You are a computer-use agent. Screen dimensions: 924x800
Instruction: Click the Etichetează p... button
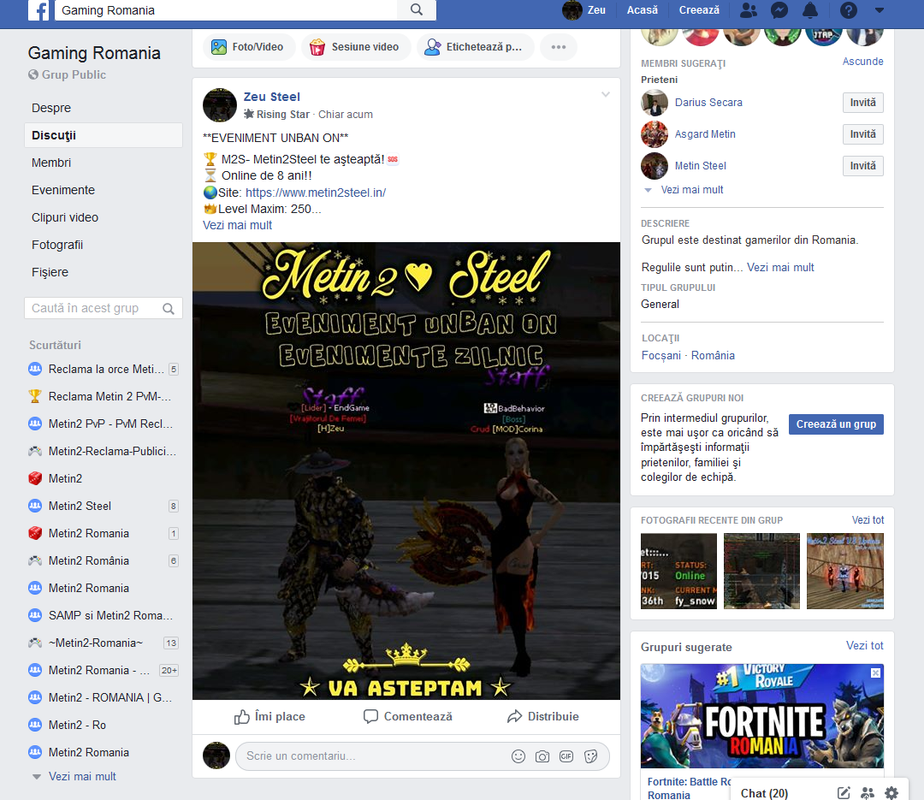coord(476,47)
